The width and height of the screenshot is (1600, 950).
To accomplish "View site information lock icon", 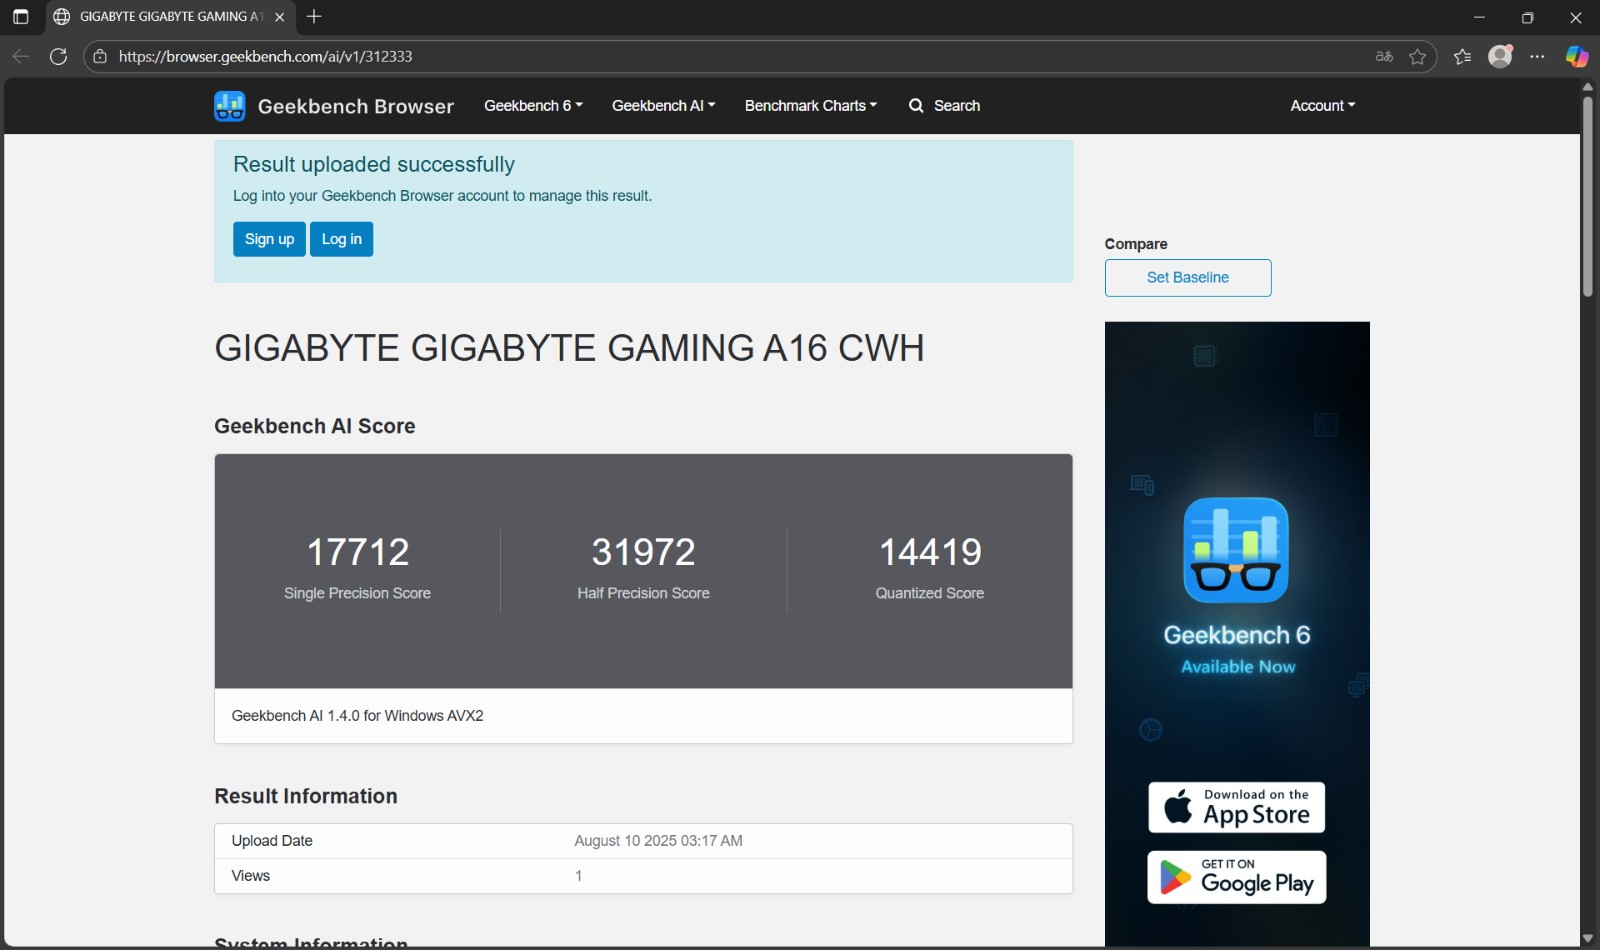I will 100,56.
